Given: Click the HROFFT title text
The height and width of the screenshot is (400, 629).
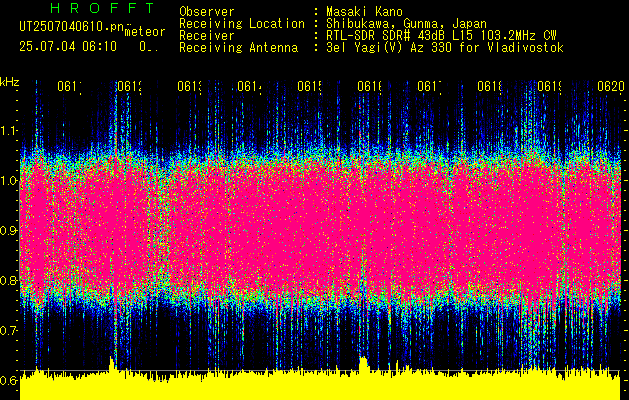Looking at the screenshot, I should (x=103, y=8).
